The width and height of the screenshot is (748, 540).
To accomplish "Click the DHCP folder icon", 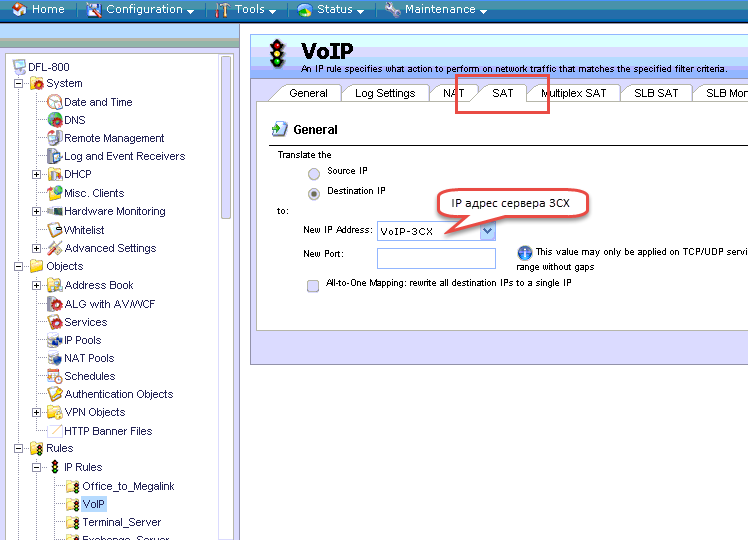I will (x=55, y=174).
